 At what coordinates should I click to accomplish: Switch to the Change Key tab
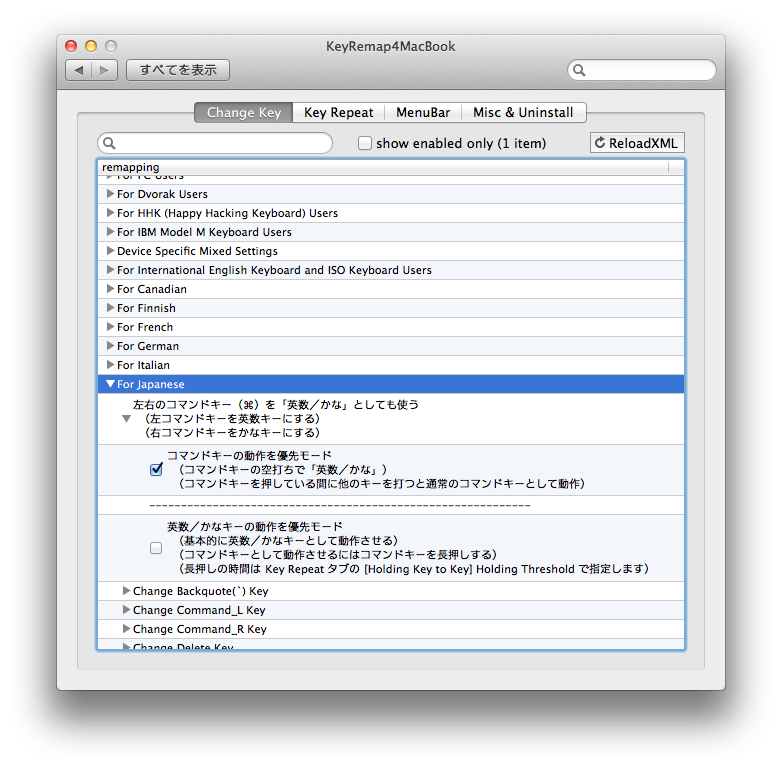click(244, 113)
